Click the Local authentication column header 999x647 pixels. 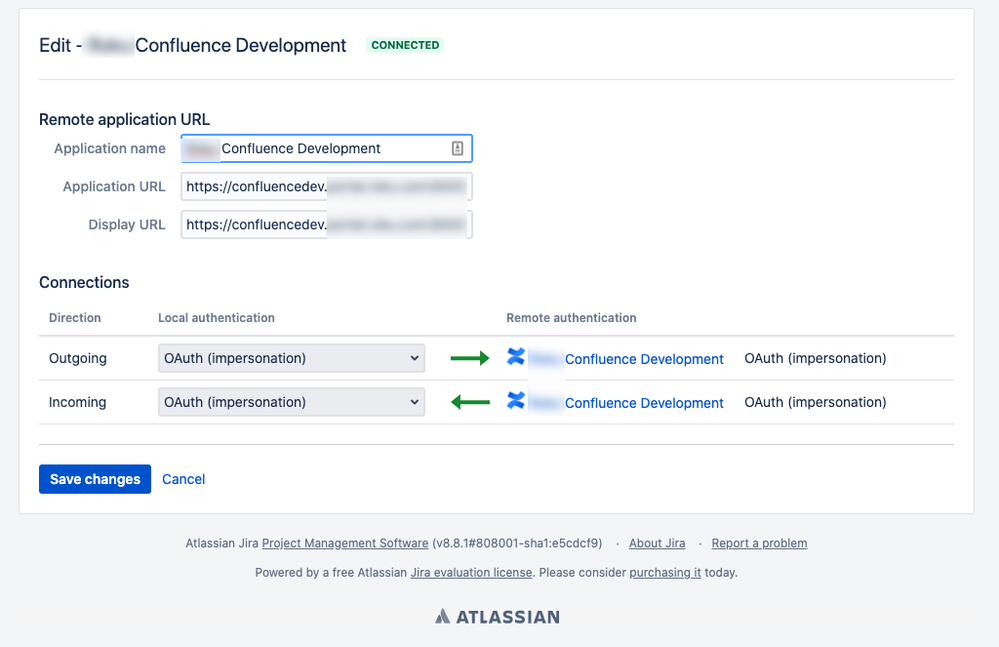[216, 318]
